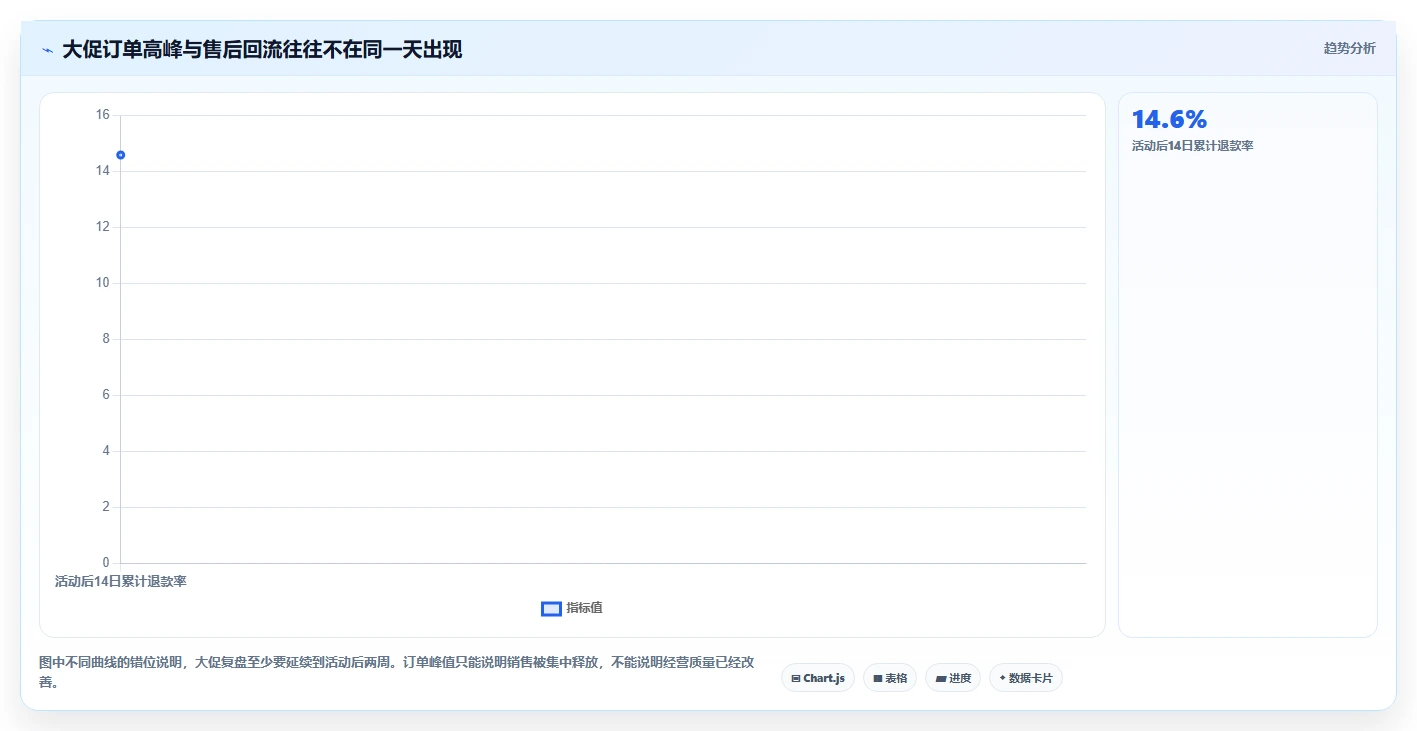Image resolution: width=1417 pixels, height=731 pixels.
Task: Click the trend icon beside the title
Action: coord(47,50)
